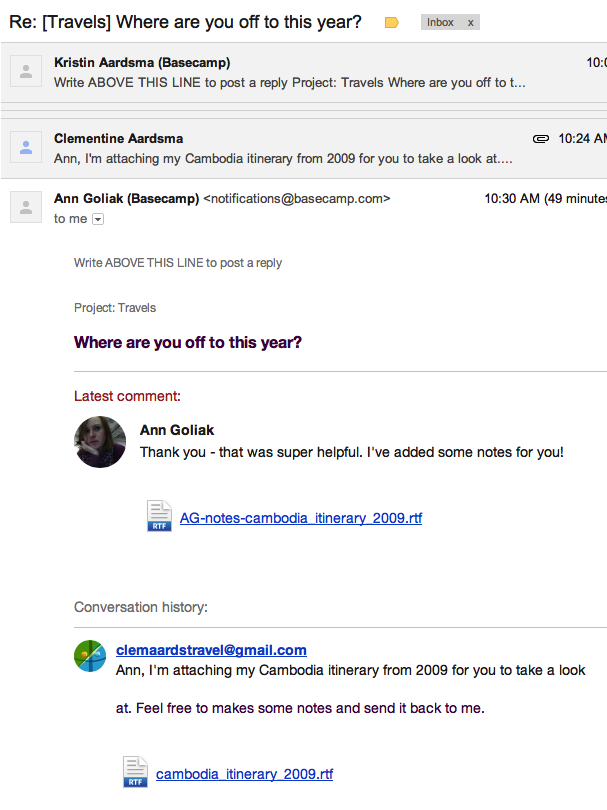Expand Kristin Aardsma's collapsed message
Viewport: 607px width, 810px height.
304,72
